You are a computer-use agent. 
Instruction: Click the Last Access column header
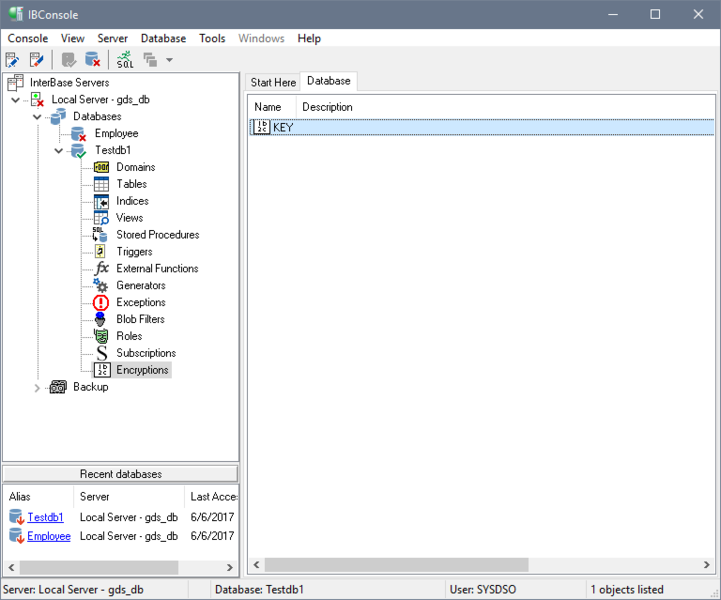click(x=212, y=497)
